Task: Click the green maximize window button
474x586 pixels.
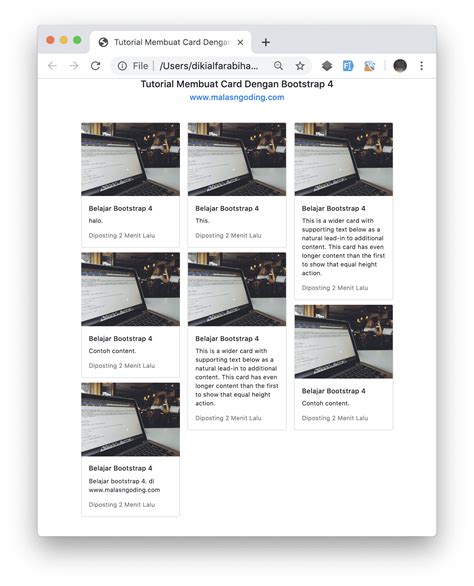Action: coord(77,40)
